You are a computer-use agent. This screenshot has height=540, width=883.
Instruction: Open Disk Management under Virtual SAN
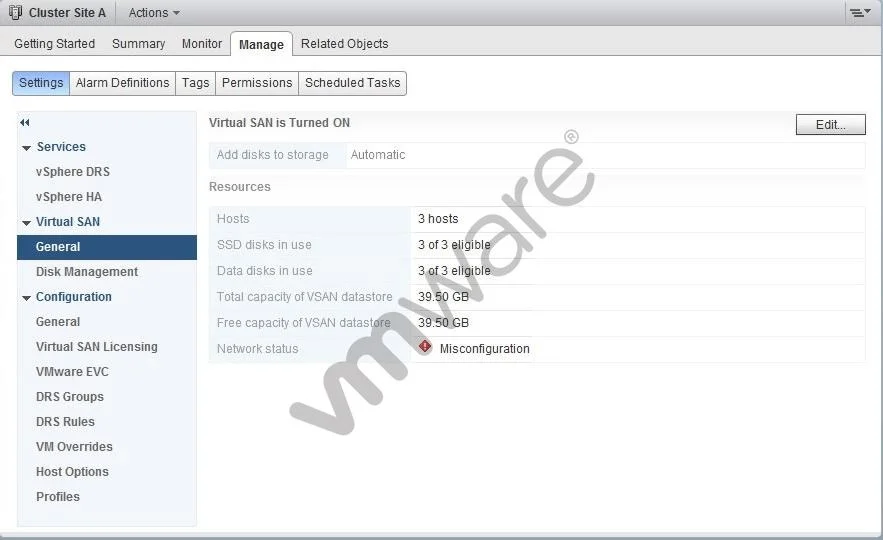point(87,271)
